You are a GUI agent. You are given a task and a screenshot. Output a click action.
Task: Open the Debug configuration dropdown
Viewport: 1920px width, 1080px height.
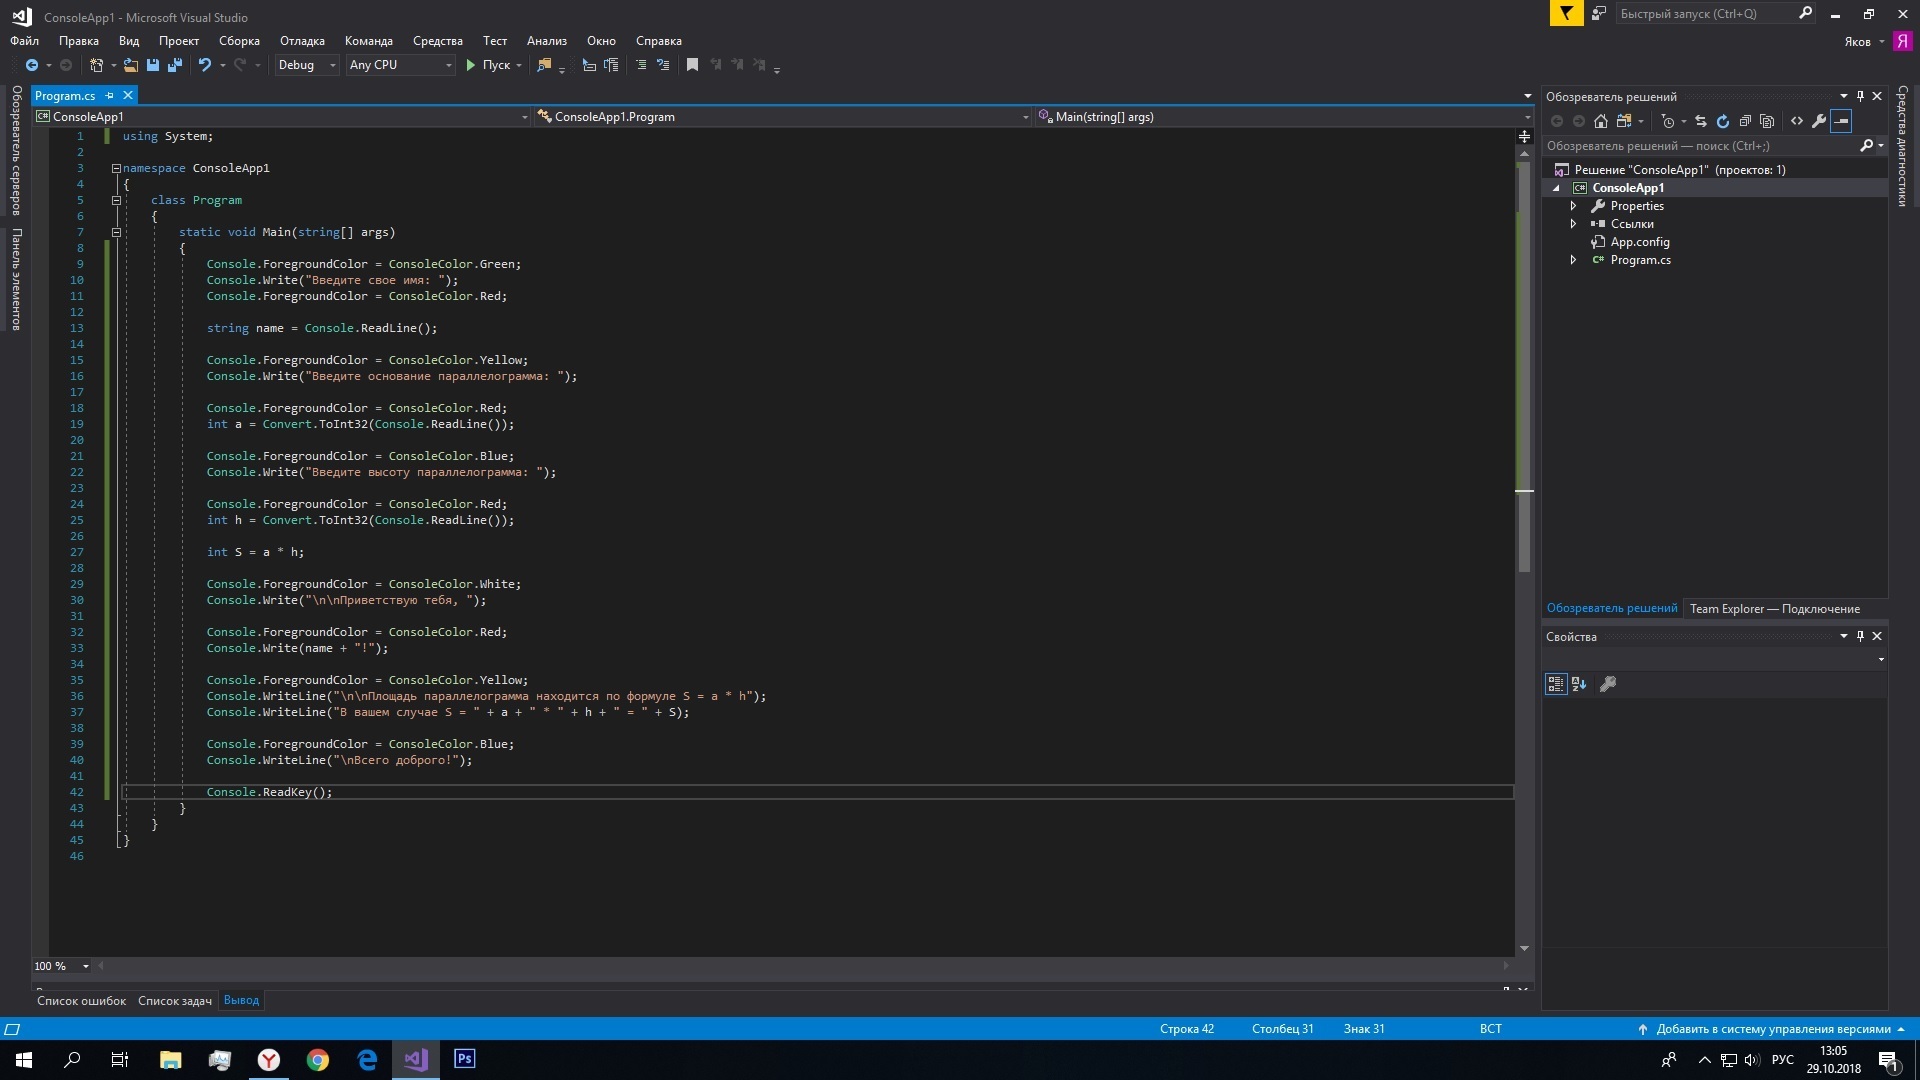[307, 65]
